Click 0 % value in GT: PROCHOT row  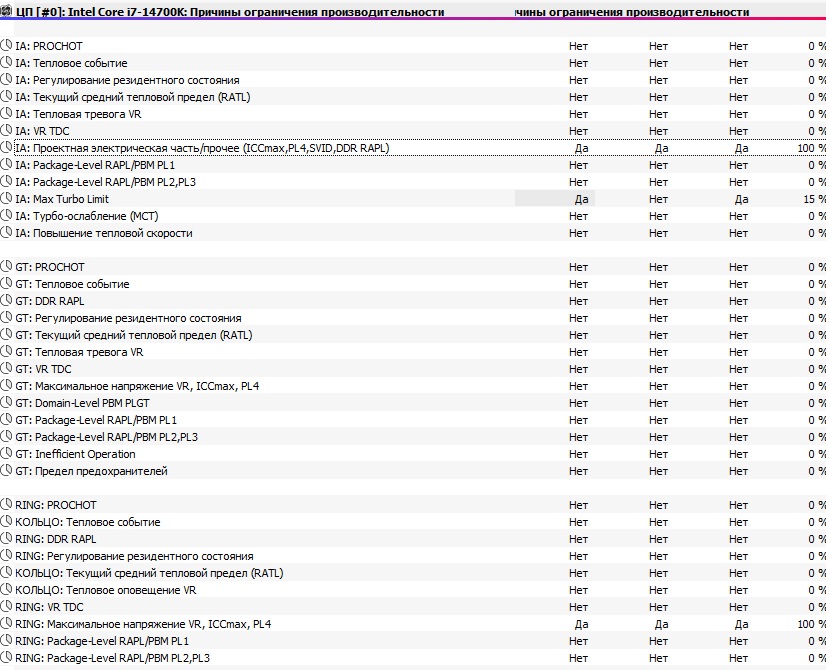click(817, 267)
